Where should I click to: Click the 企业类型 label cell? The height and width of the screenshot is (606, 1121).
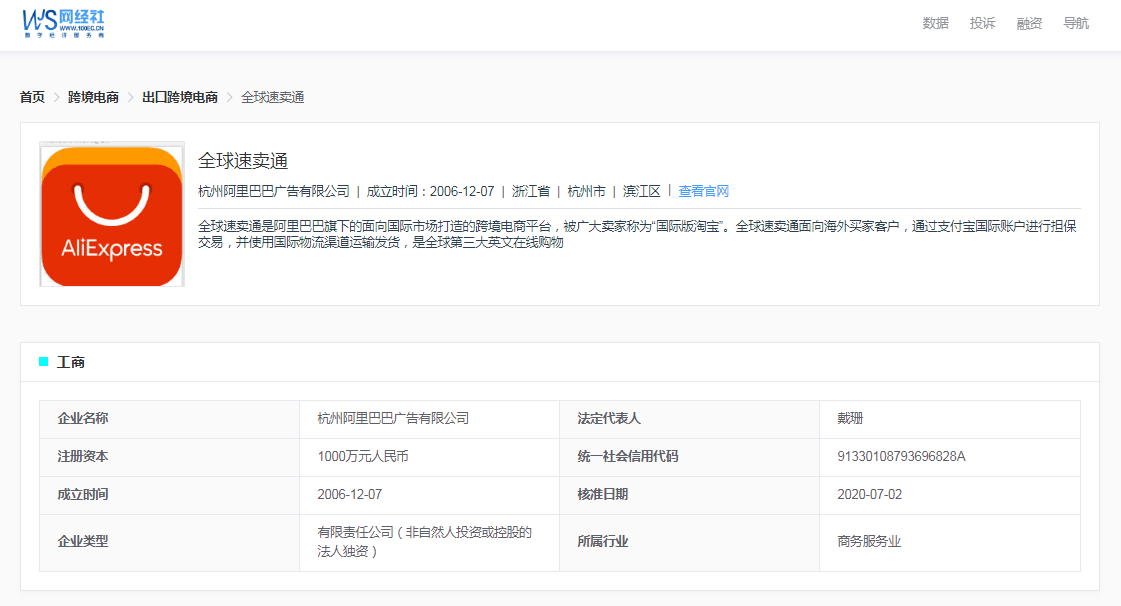[169, 542]
